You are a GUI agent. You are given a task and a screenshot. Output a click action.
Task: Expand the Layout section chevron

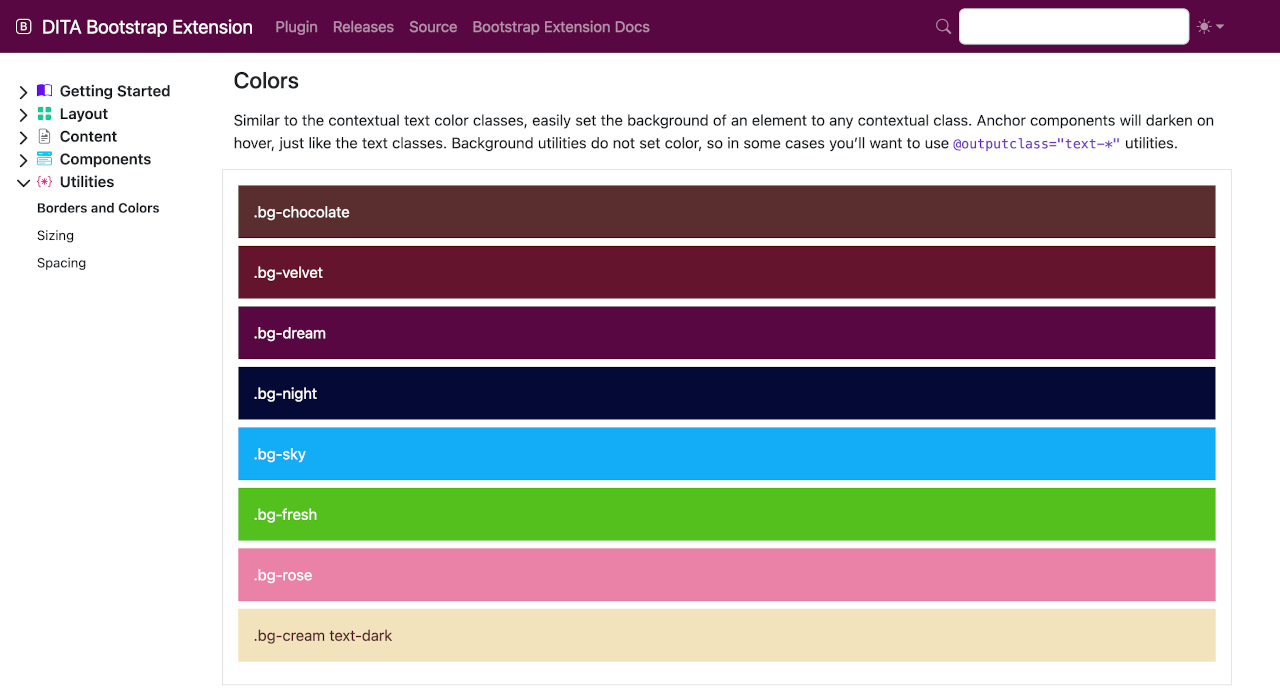tap(24, 115)
